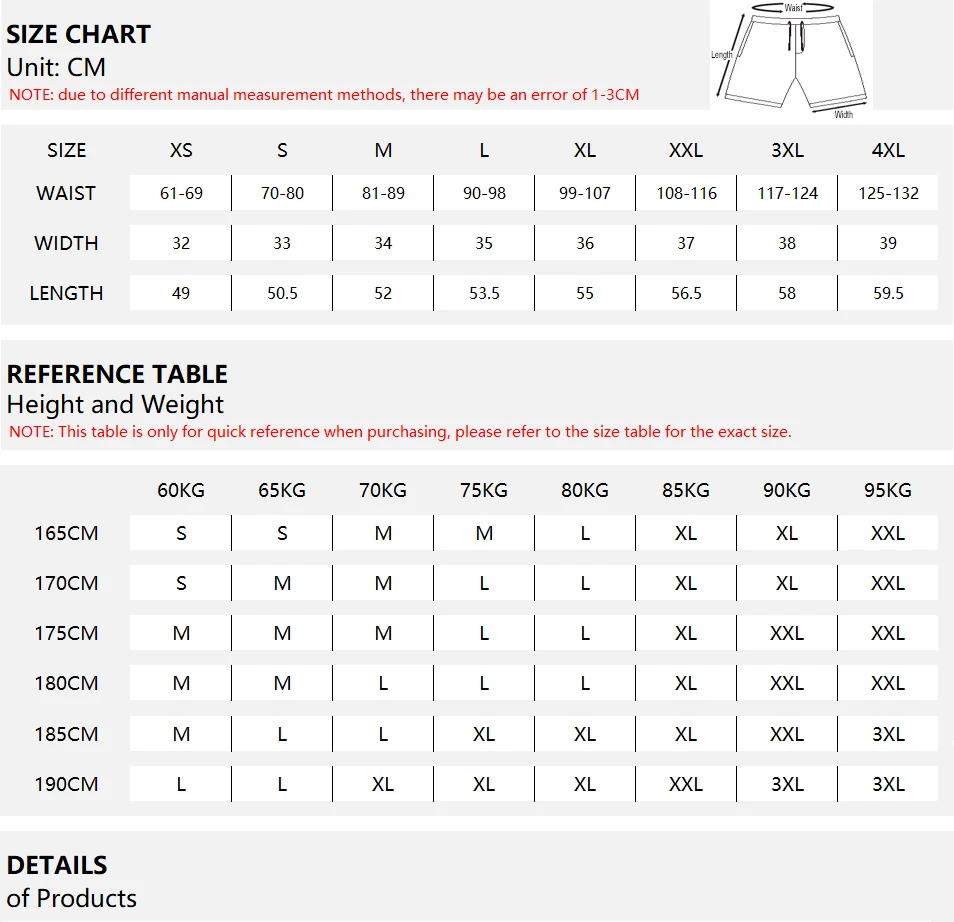This screenshot has height=922, width=954.
Task: Click the length value 53.5
Action: [484, 293]
